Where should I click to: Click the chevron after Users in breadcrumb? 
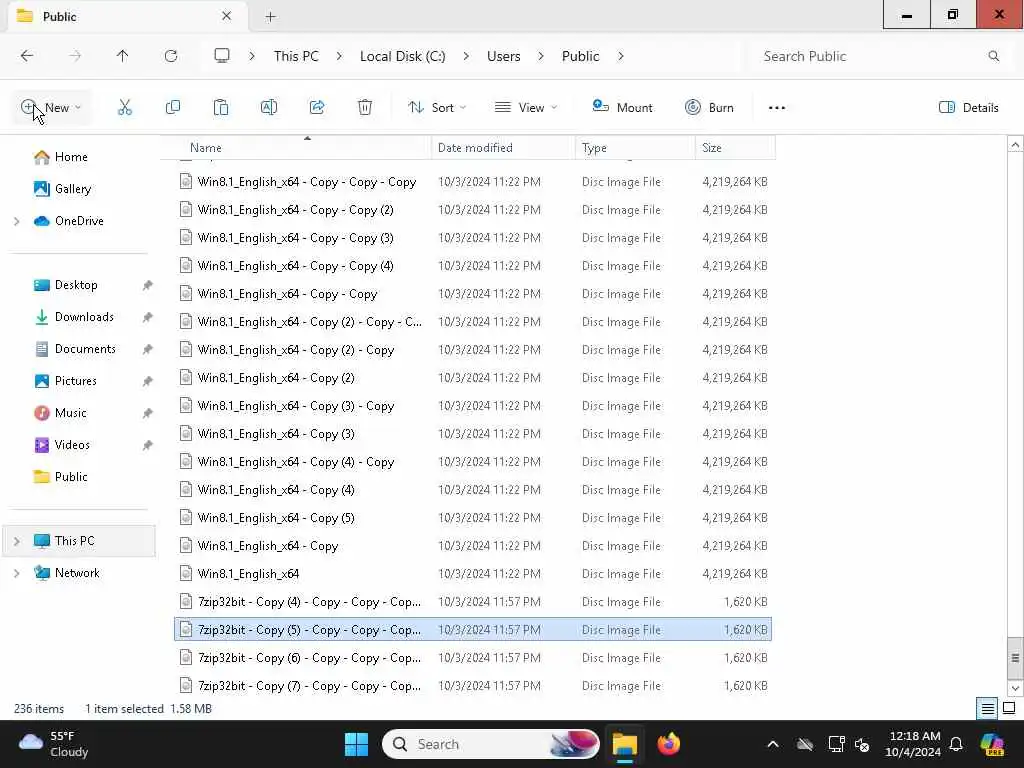click(541, 56)
